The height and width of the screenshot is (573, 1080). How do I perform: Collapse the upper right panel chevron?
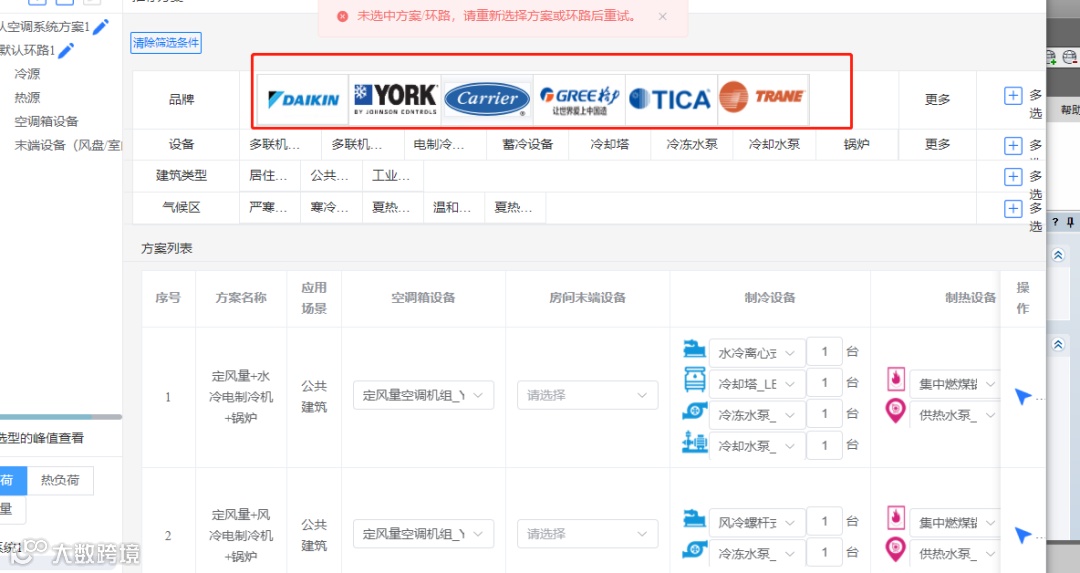click(x=1059, y=256)
